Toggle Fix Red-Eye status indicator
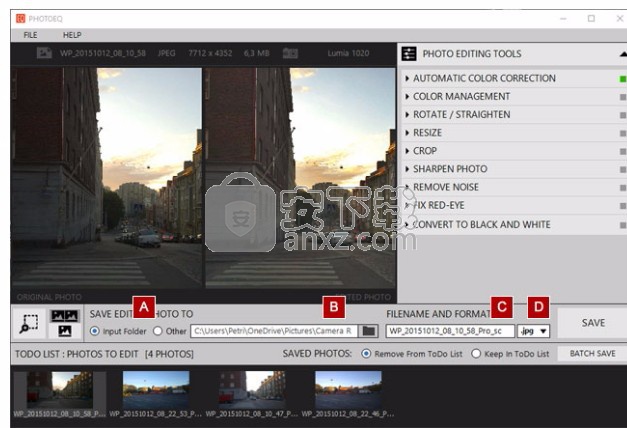Image resolution: width=627 pixels, height=428 pixels. [623, 206]
